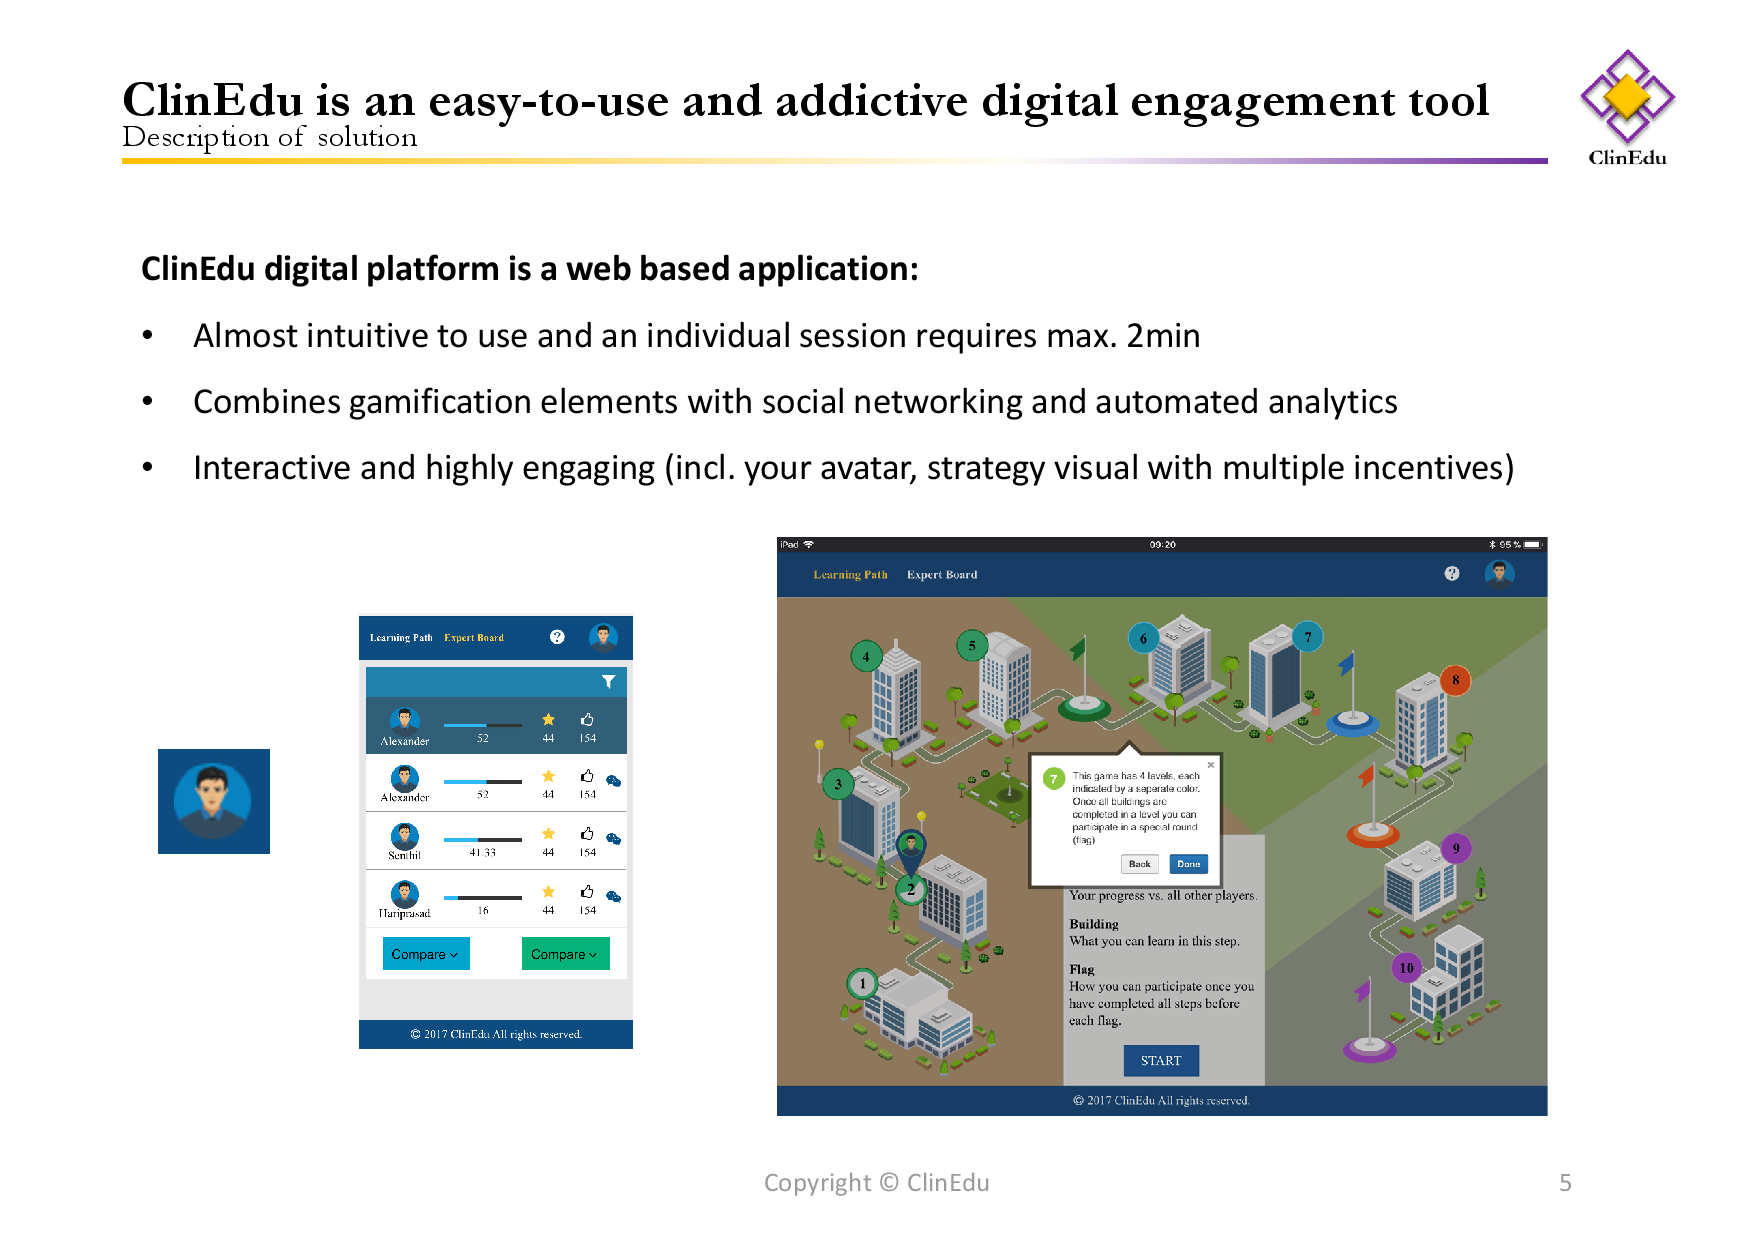The height and width of the screenshot is (1240, 1754).
Task: Open profile avatar in tablet header
Action: click(x=1500, y=573)
